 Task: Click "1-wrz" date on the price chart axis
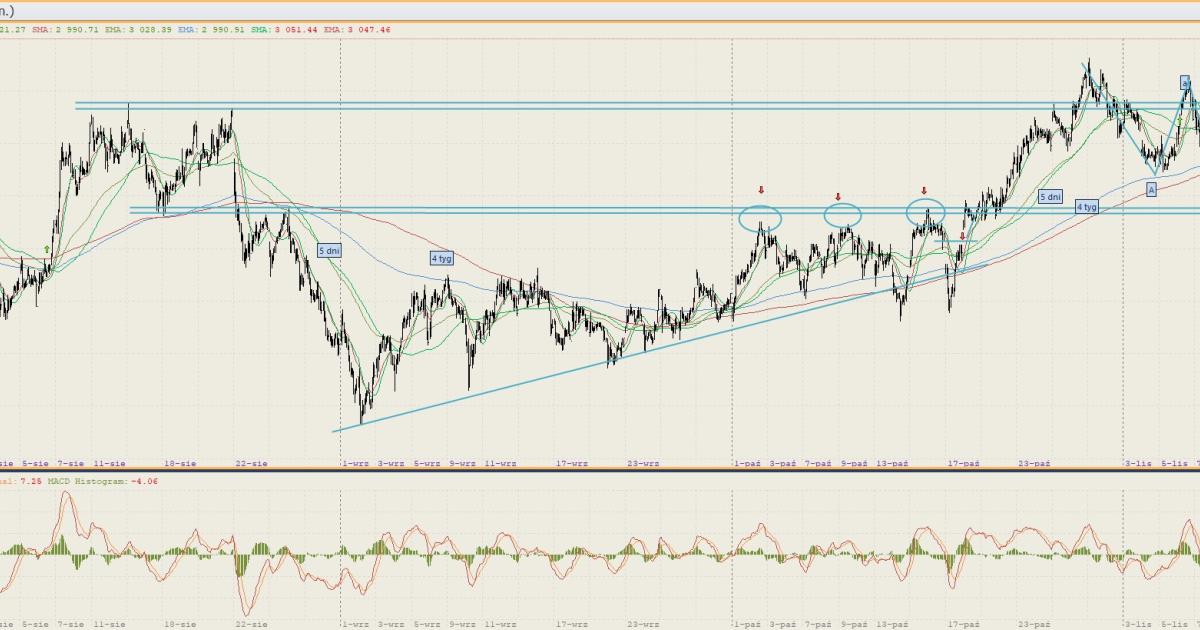(356, 464)
